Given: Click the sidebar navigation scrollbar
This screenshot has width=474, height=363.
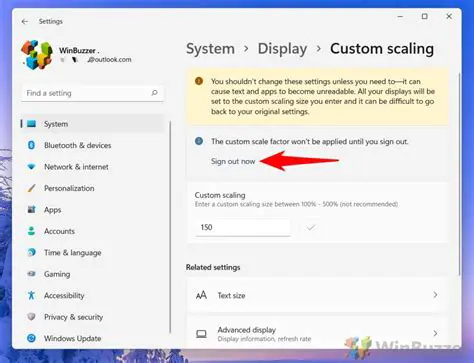Looking at the screenshot, I should click(170, 227).
